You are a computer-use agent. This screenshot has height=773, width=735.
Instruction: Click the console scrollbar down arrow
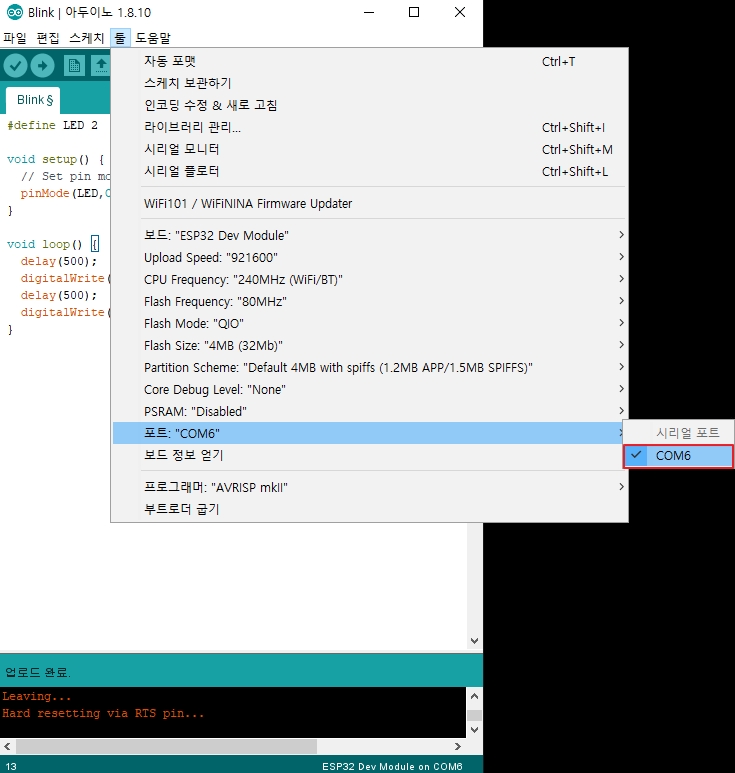point(474,730)
